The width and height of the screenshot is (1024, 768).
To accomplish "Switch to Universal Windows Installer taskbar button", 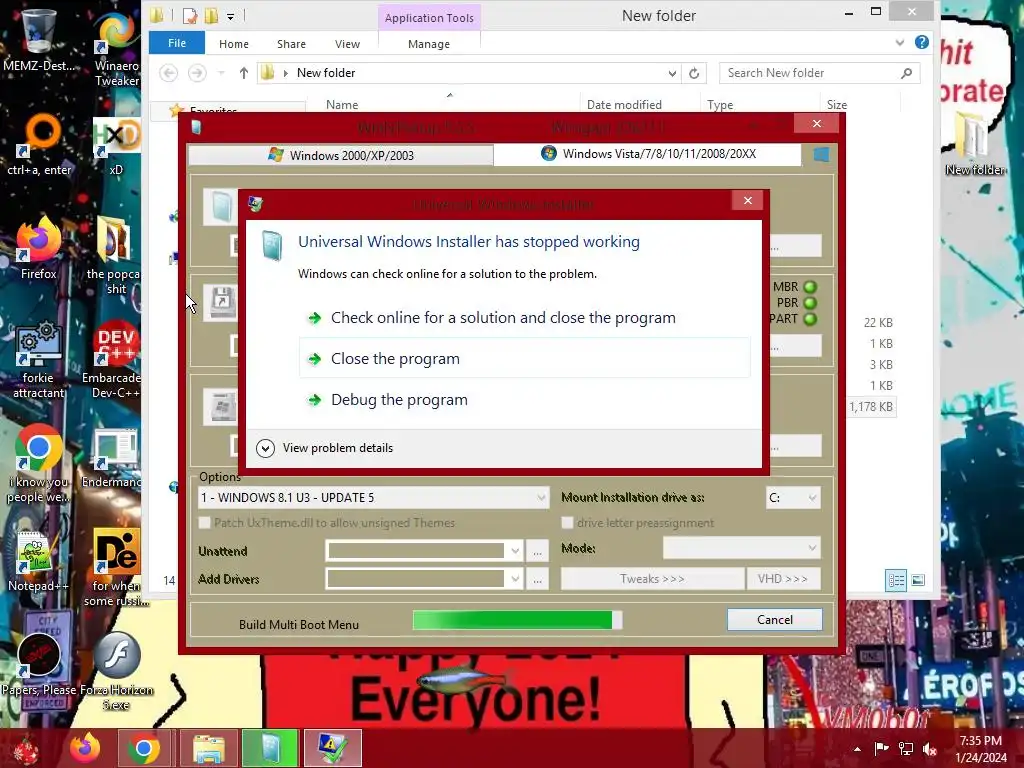I will coord(332,748).
